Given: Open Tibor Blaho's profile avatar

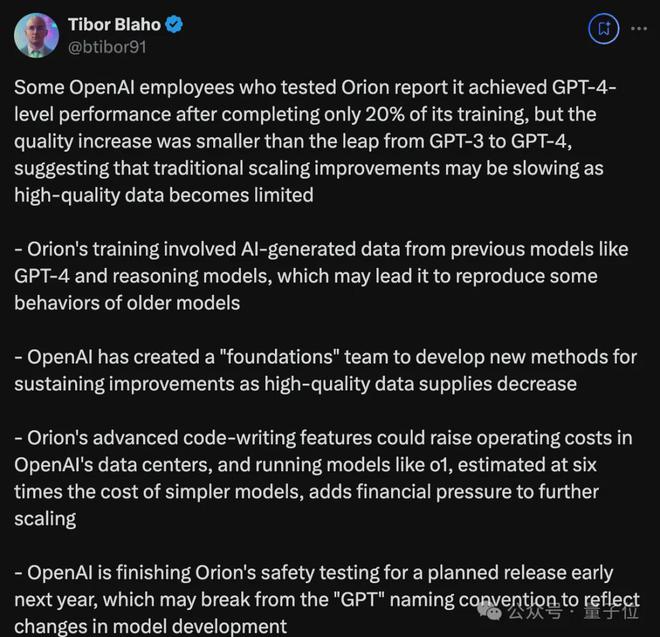Looking at the screenshot, I should coord(36,35).
